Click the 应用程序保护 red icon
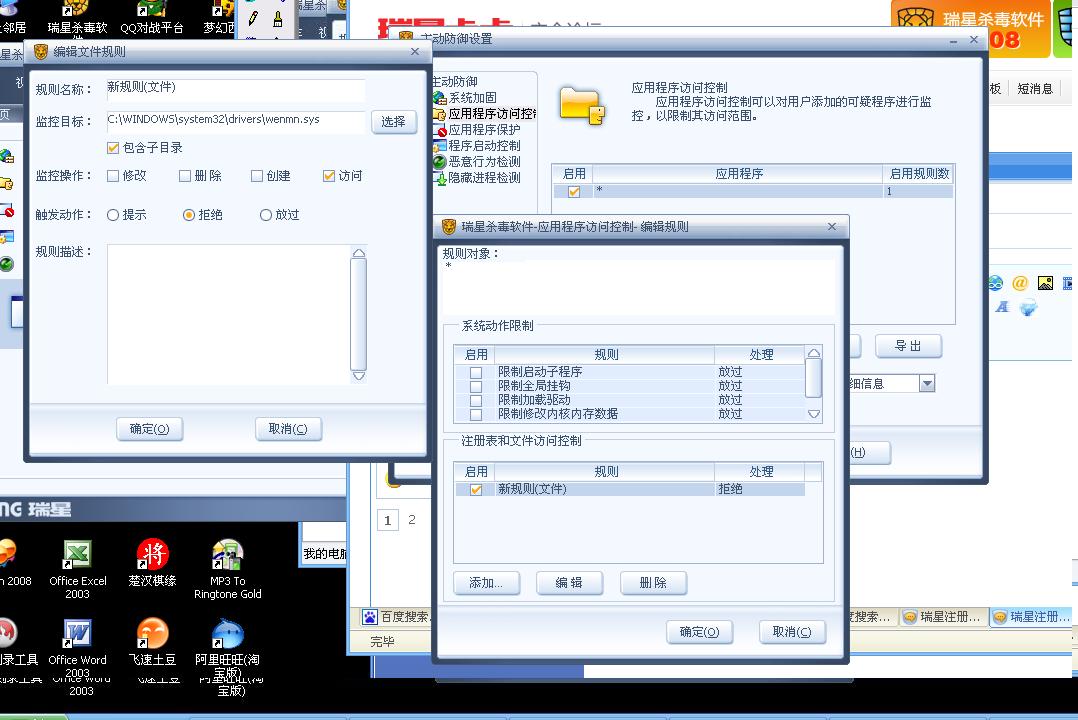The height and width of the screenshot is (720, 1078). click(441, 130)
